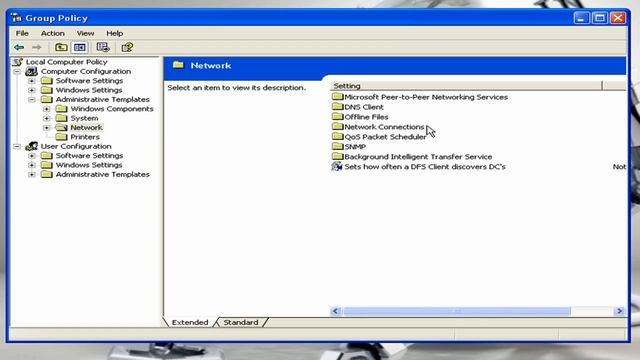Switch to the Extended tab
Screen dimensions: 640x360
click(x=190, y=322)
